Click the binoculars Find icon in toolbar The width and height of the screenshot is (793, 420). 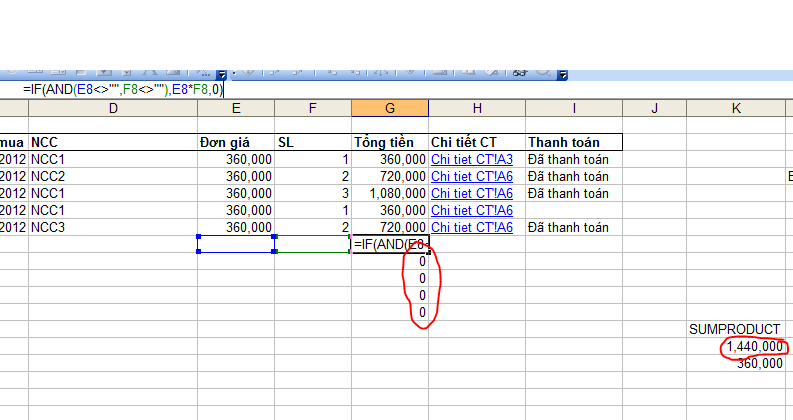tap(520, 73)
